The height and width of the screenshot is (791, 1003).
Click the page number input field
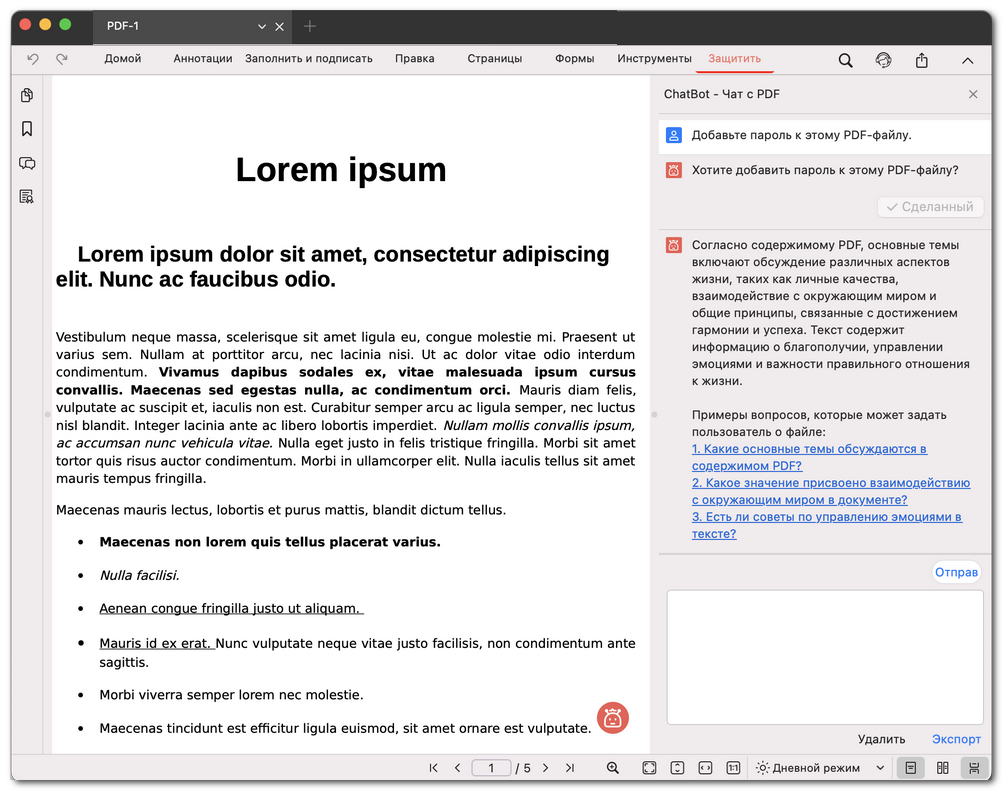491,768
